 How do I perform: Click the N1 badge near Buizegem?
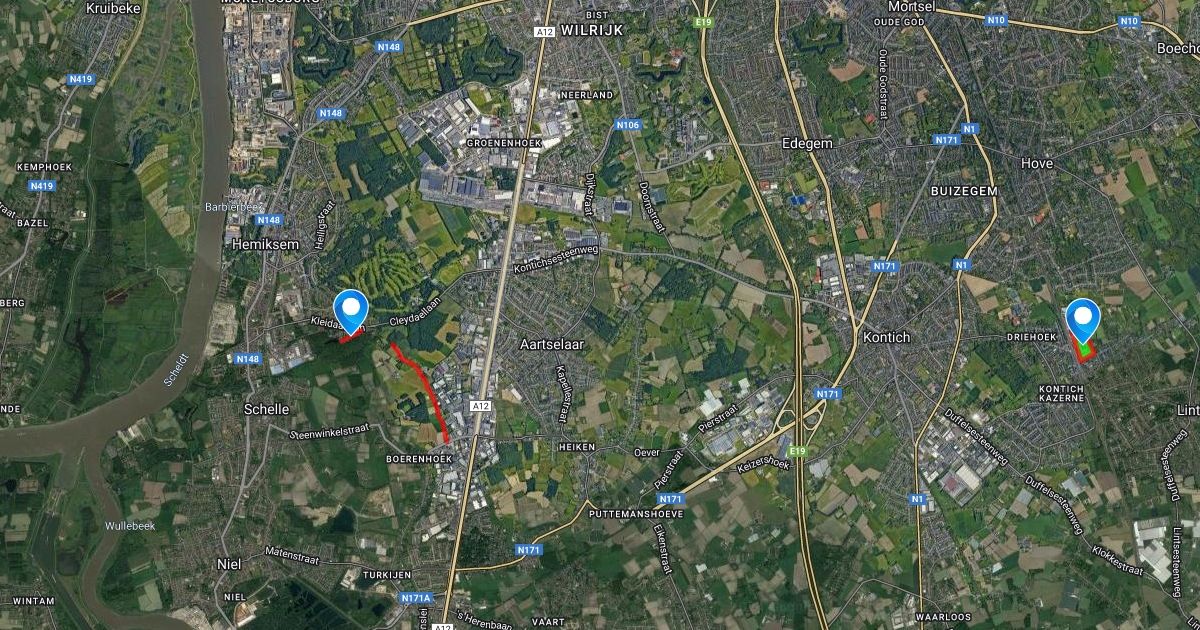969,127
